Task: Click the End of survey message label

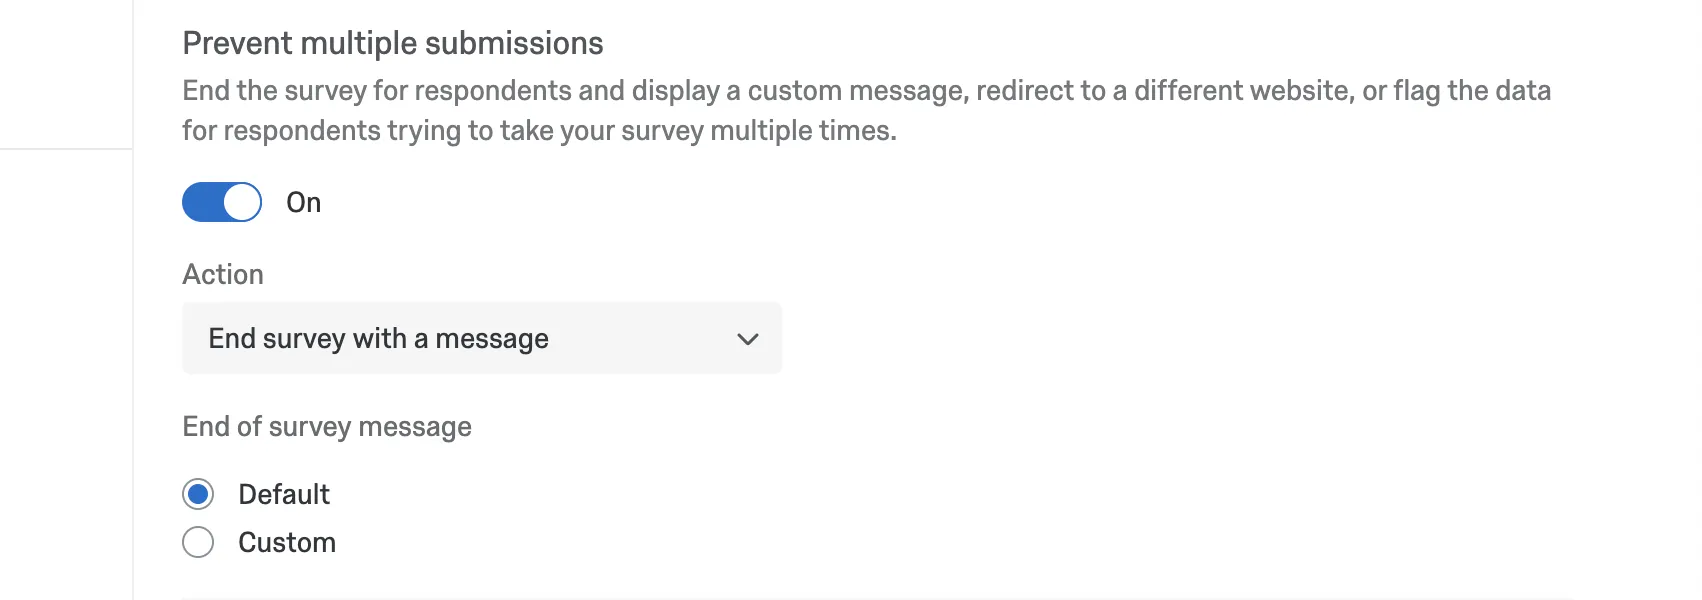Action: [x=326, y=426]
